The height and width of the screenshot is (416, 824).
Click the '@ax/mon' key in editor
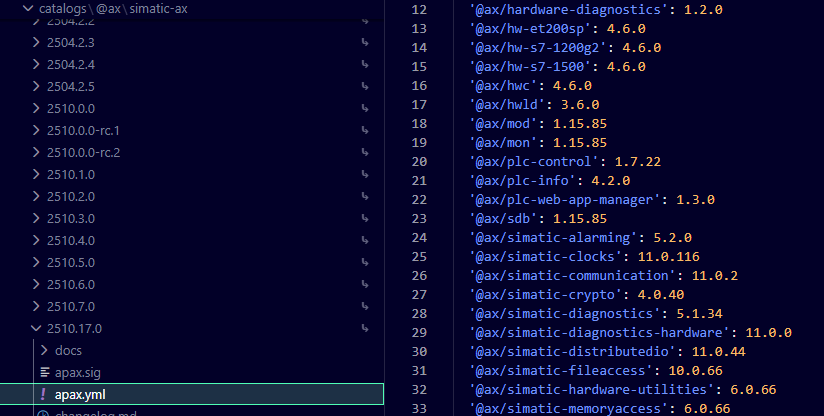[503, 142]
